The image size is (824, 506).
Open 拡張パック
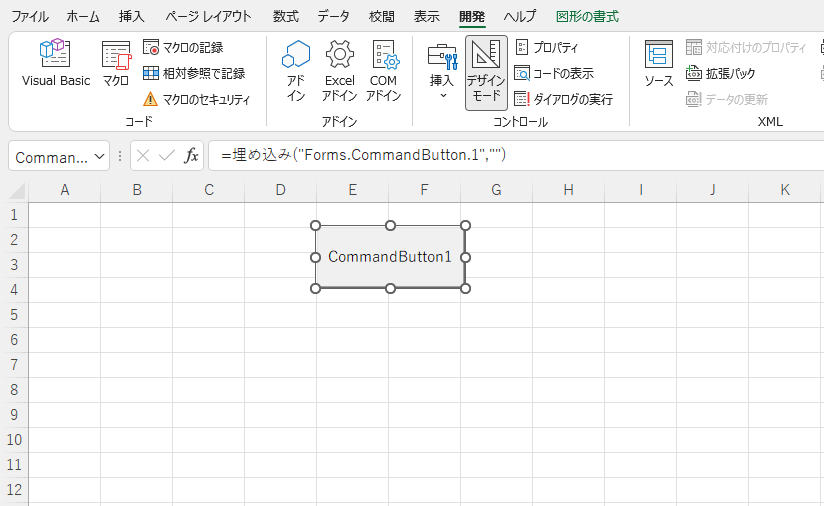(720, 73)
